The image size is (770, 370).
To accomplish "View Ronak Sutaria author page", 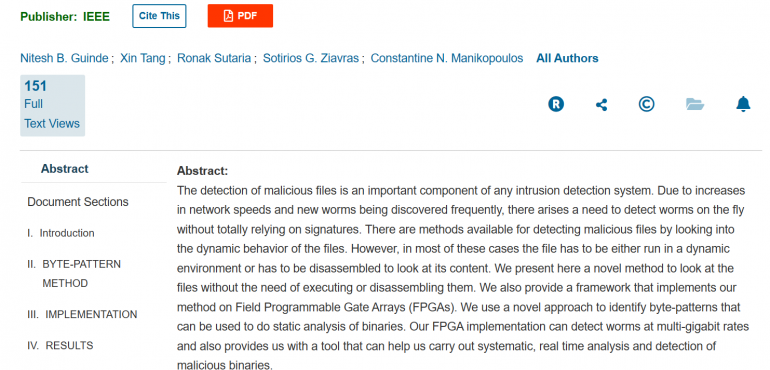I will tap(214, 58).
